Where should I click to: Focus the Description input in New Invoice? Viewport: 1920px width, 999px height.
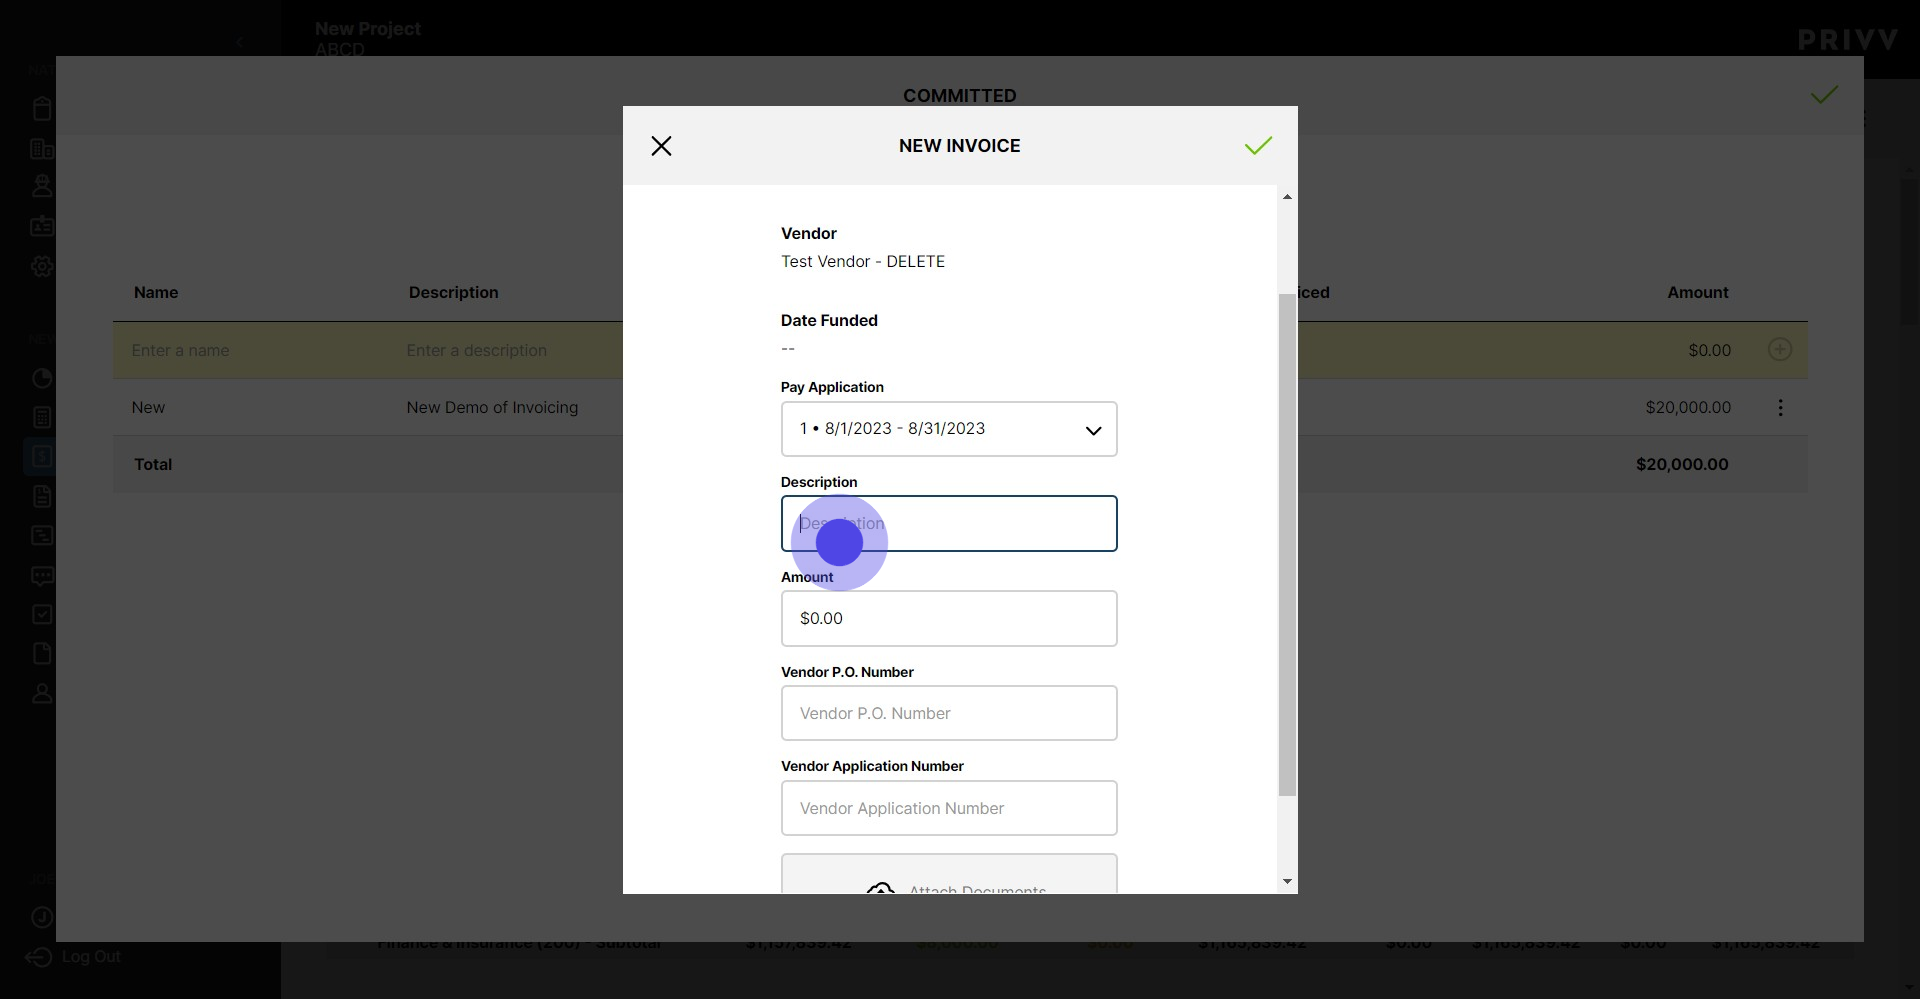click(x=949, y=524)
